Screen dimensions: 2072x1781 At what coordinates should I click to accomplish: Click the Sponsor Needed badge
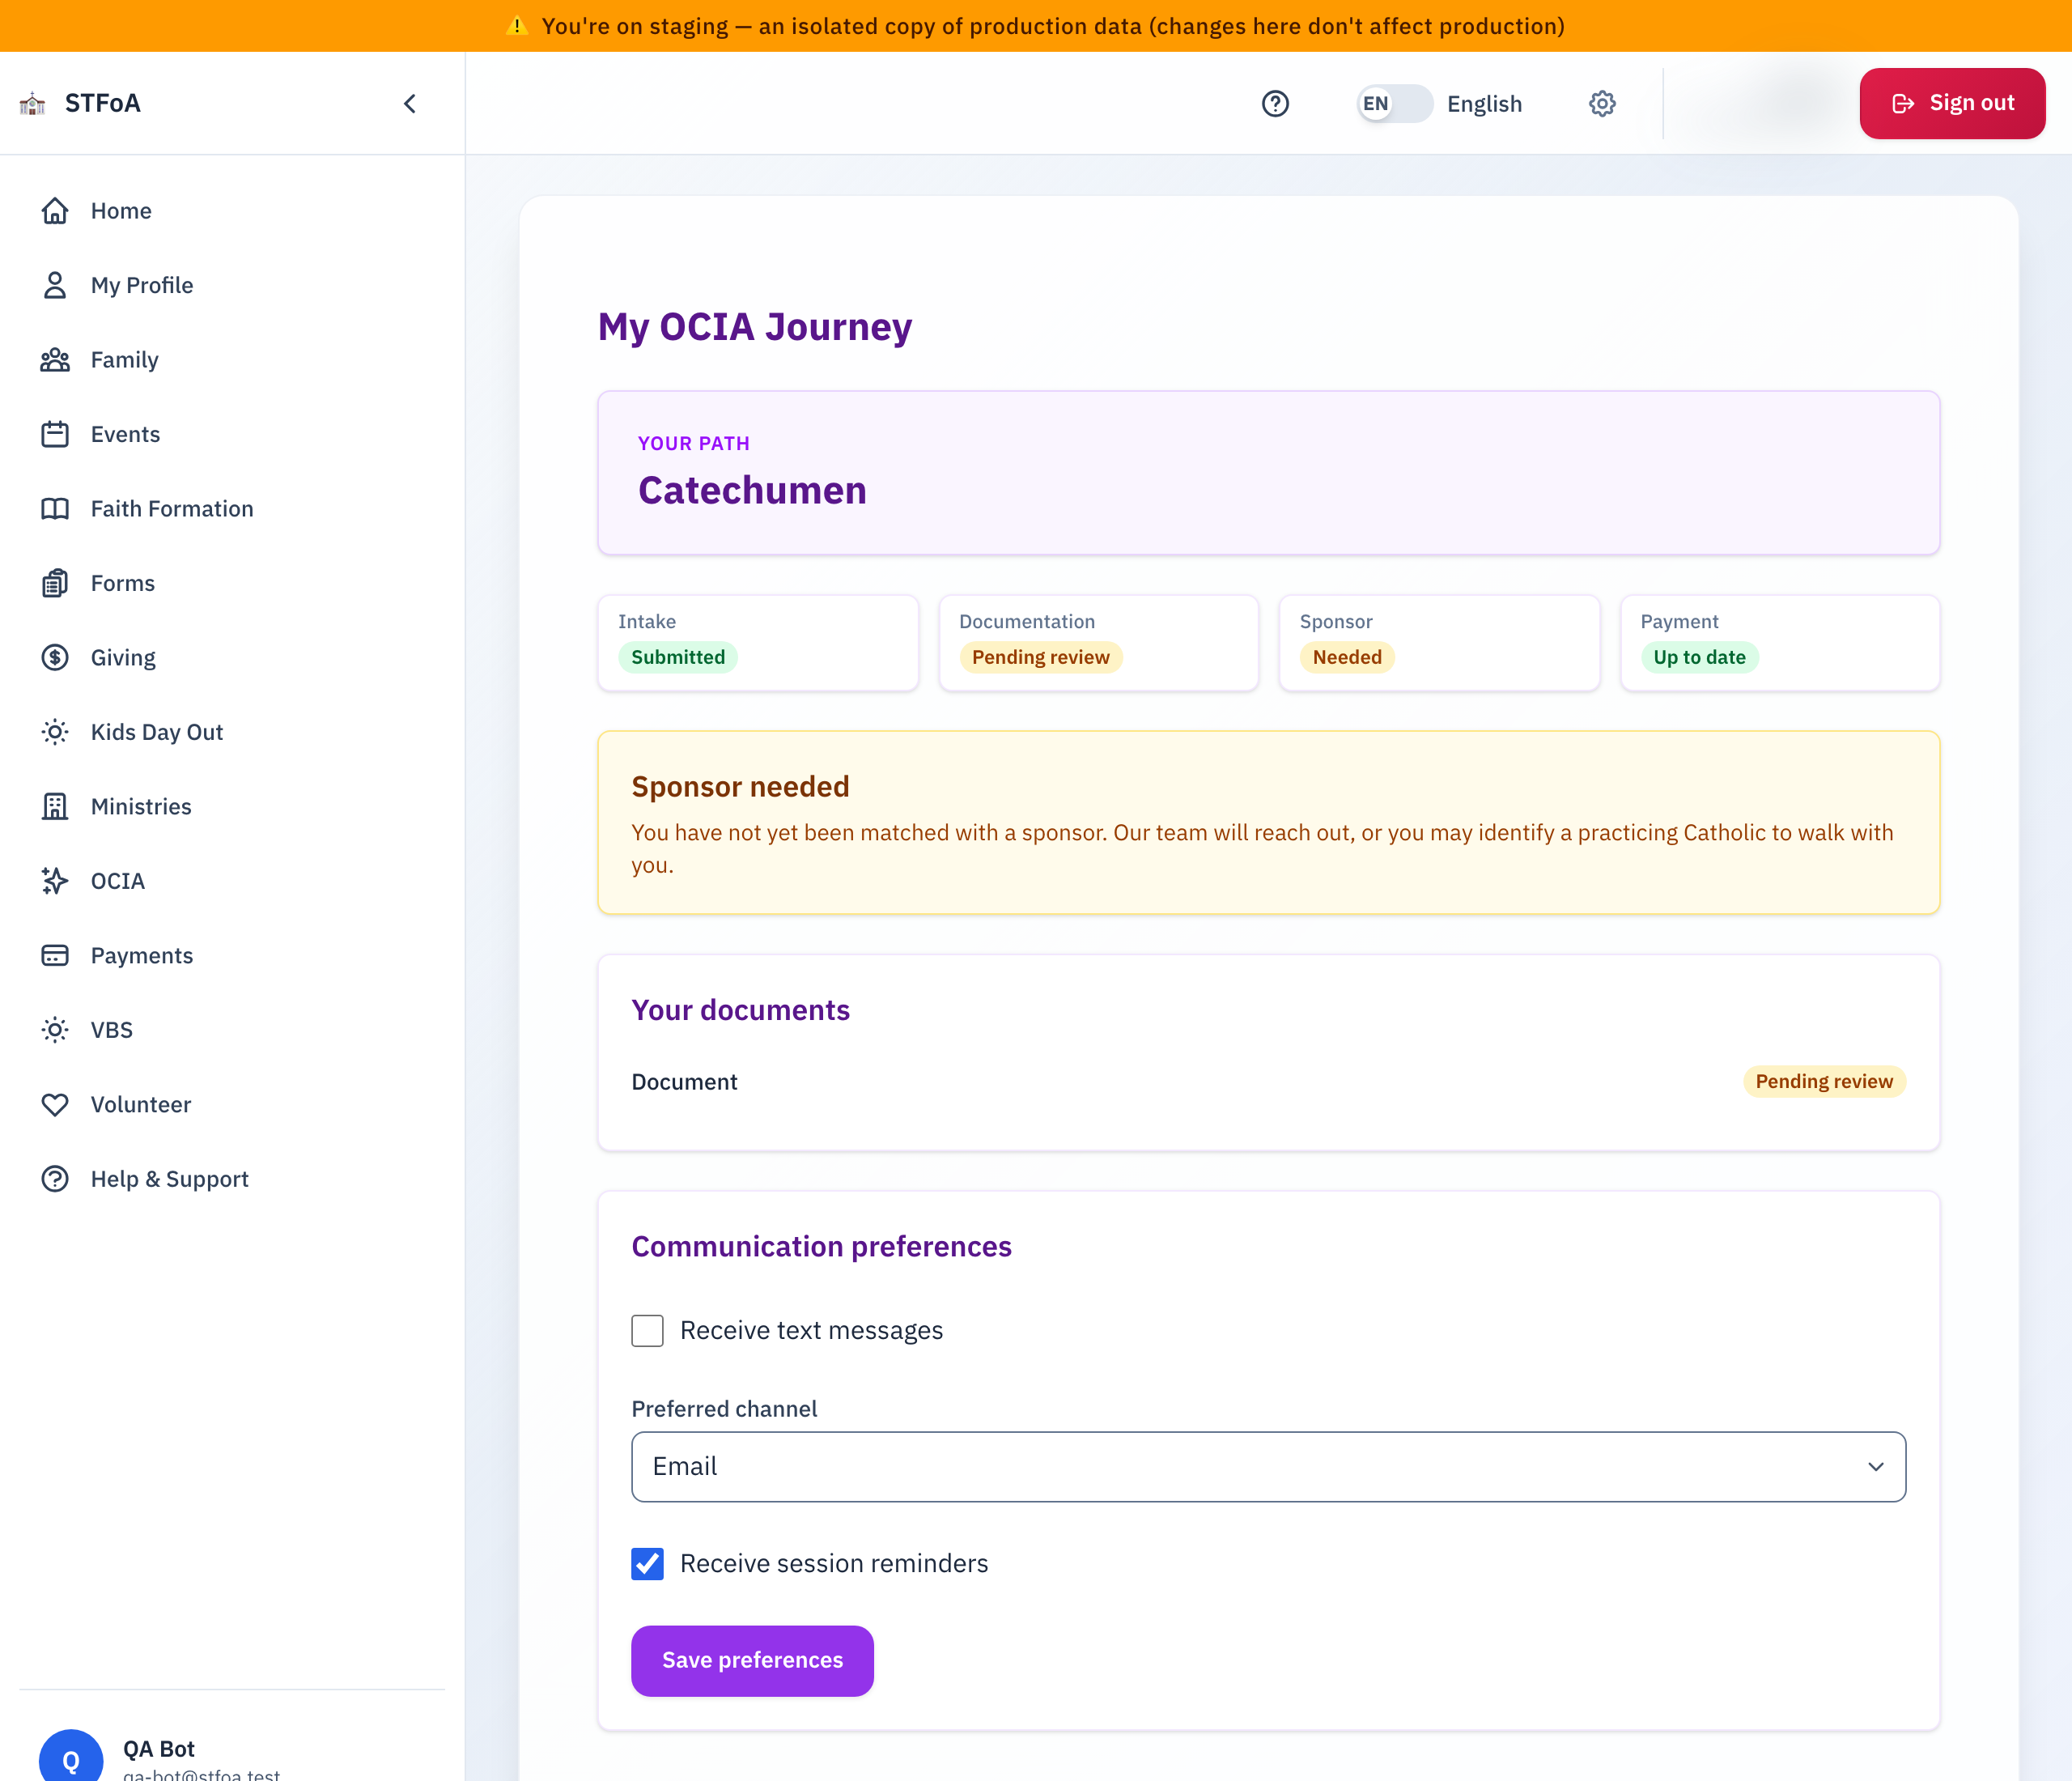[x=1347, y=657]
